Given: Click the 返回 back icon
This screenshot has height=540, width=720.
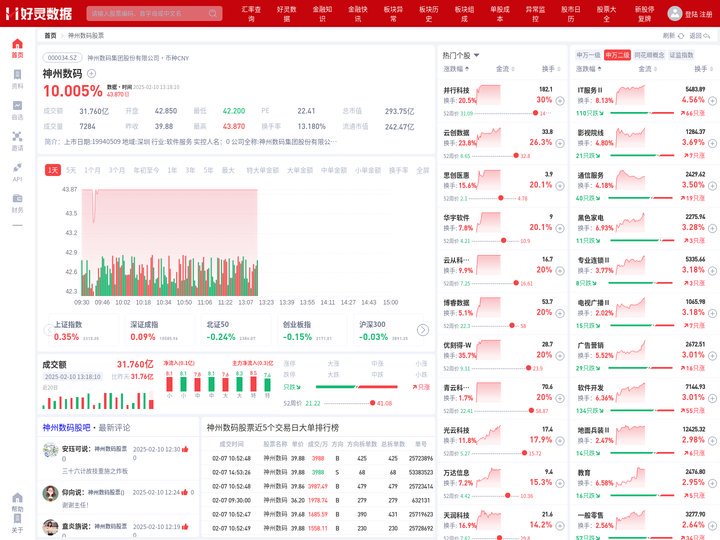Looking at the screenshot, I should point(706,36).
